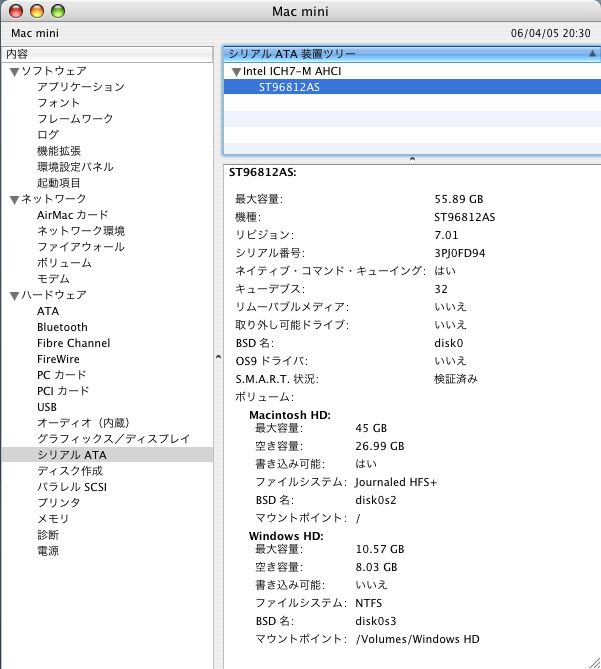Screen dimensions: 601x669
Task: Minimize the Mac mini window
Action: 37,11
